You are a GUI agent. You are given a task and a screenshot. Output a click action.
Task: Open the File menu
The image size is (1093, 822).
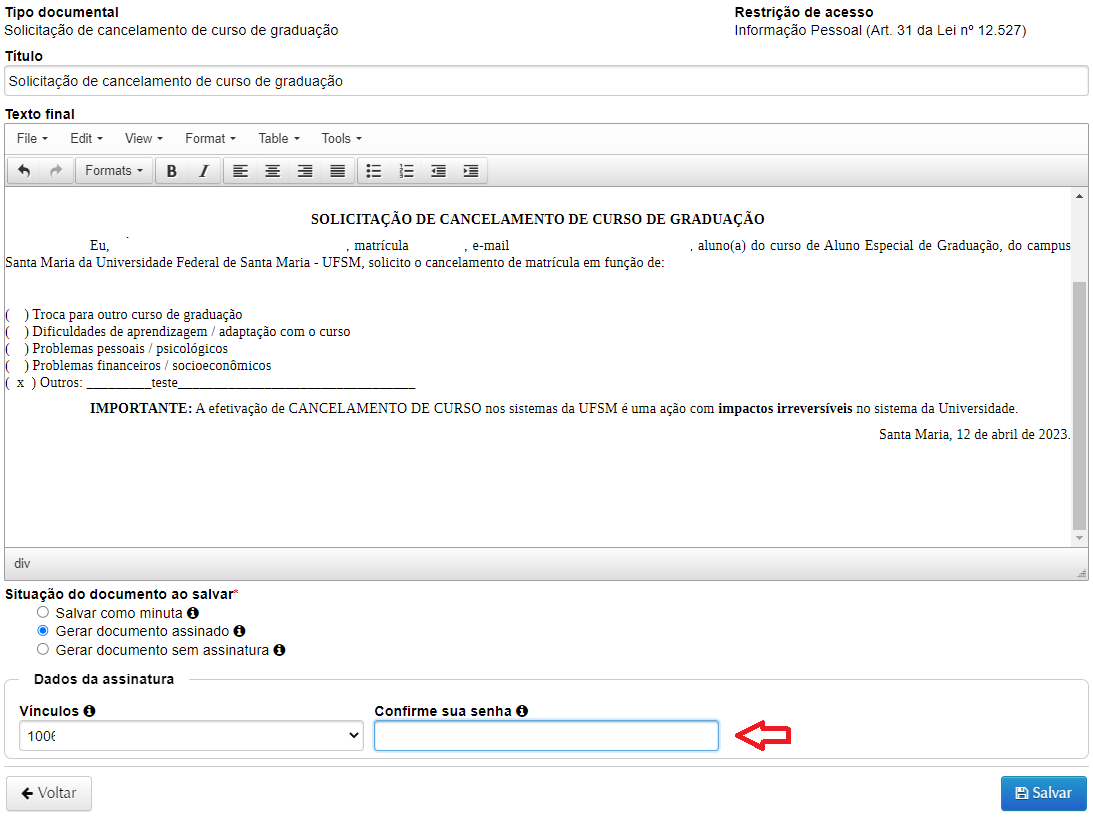[31, 139]
